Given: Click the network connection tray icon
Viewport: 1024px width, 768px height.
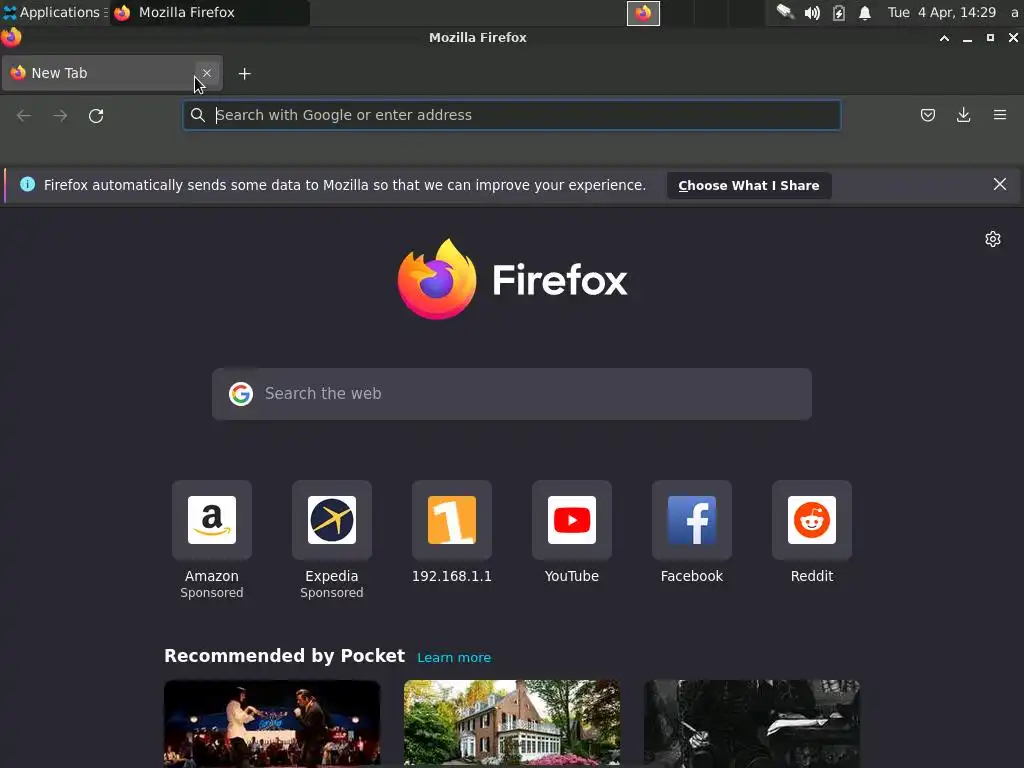Looking at the screenshot, I should [x=785, y=12].
